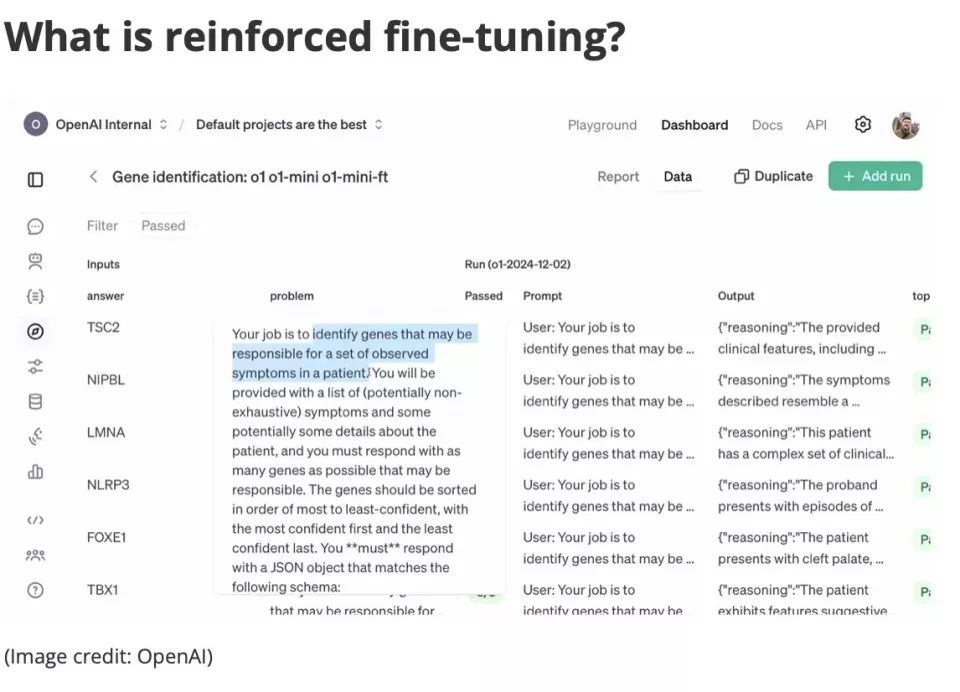960x692 pixels.
Task: Open the Batches icon in sidebar
Action: point(36,296)
